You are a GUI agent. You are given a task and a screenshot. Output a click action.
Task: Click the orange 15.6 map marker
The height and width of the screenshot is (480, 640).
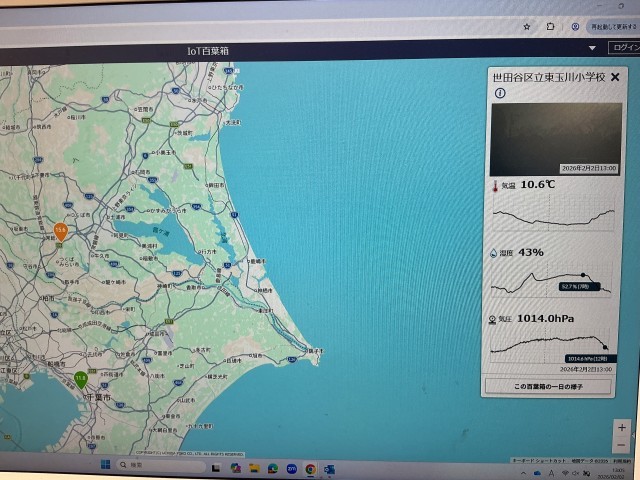[60, 232]
